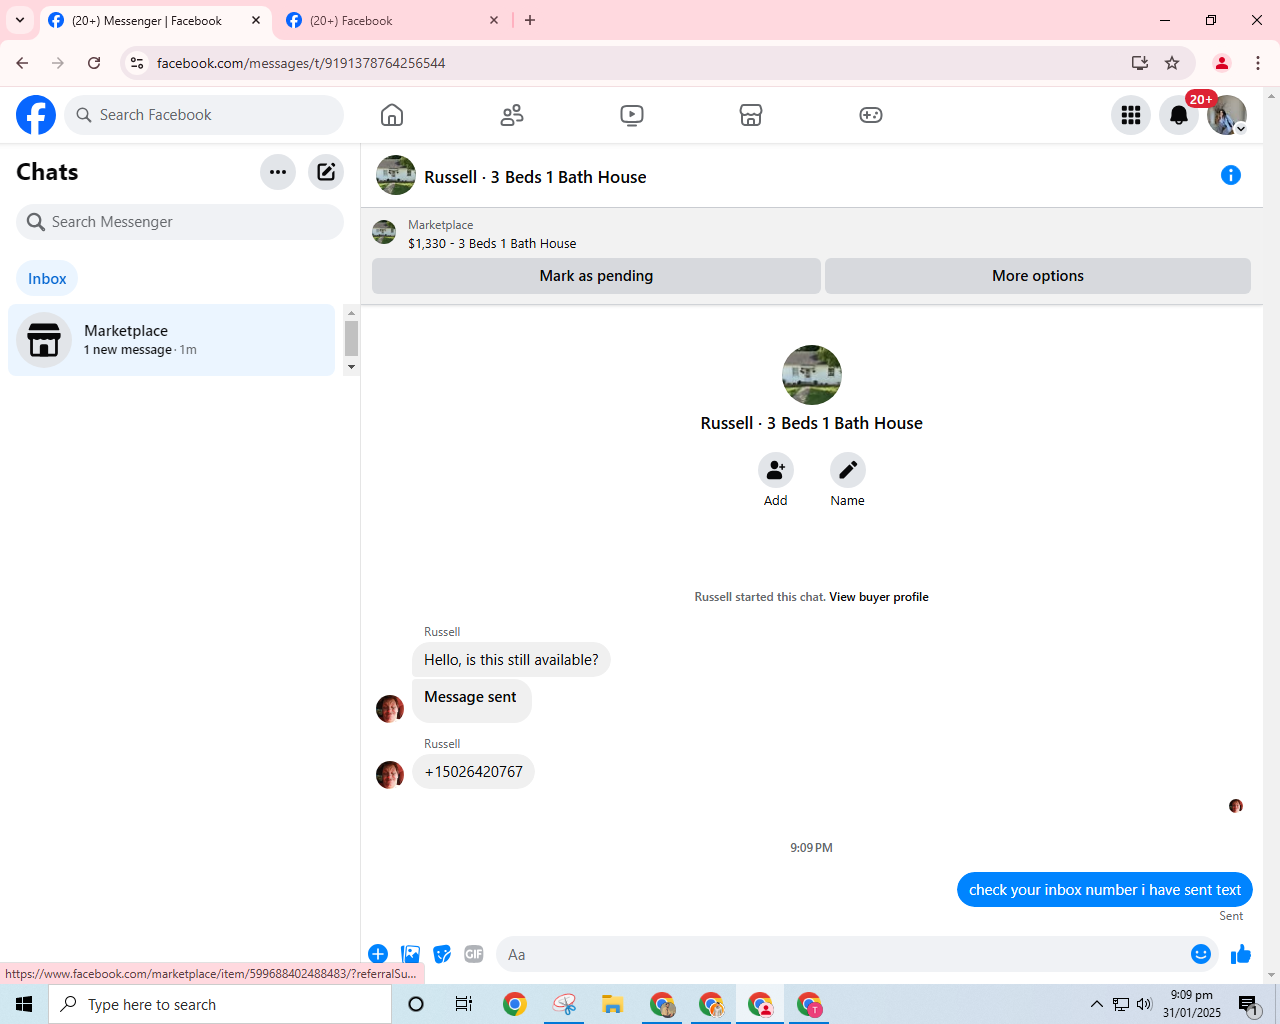Open the Windows notification center
This screenshot has height=1024, width=1280.
click(x=1248, y=1004)
